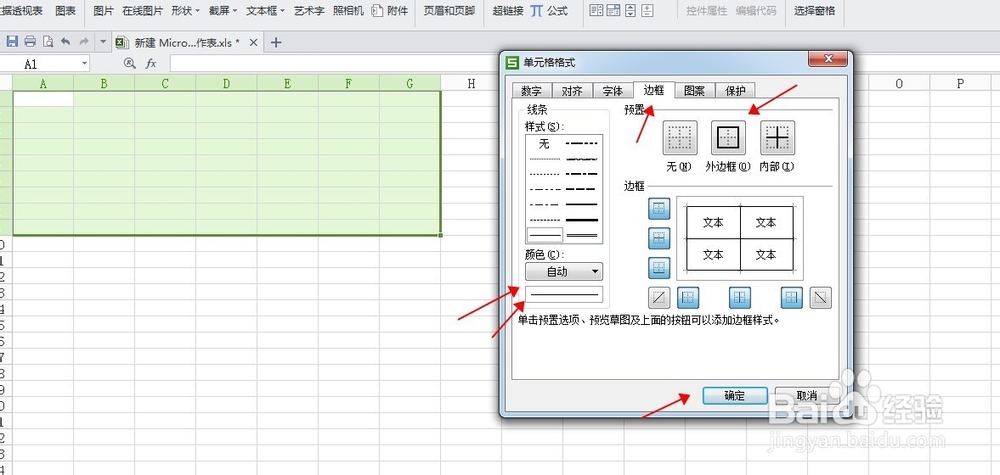The image size is (1000, 475).
Task: Open Print Preview from quick access toolbar
Action: [48, 41]
